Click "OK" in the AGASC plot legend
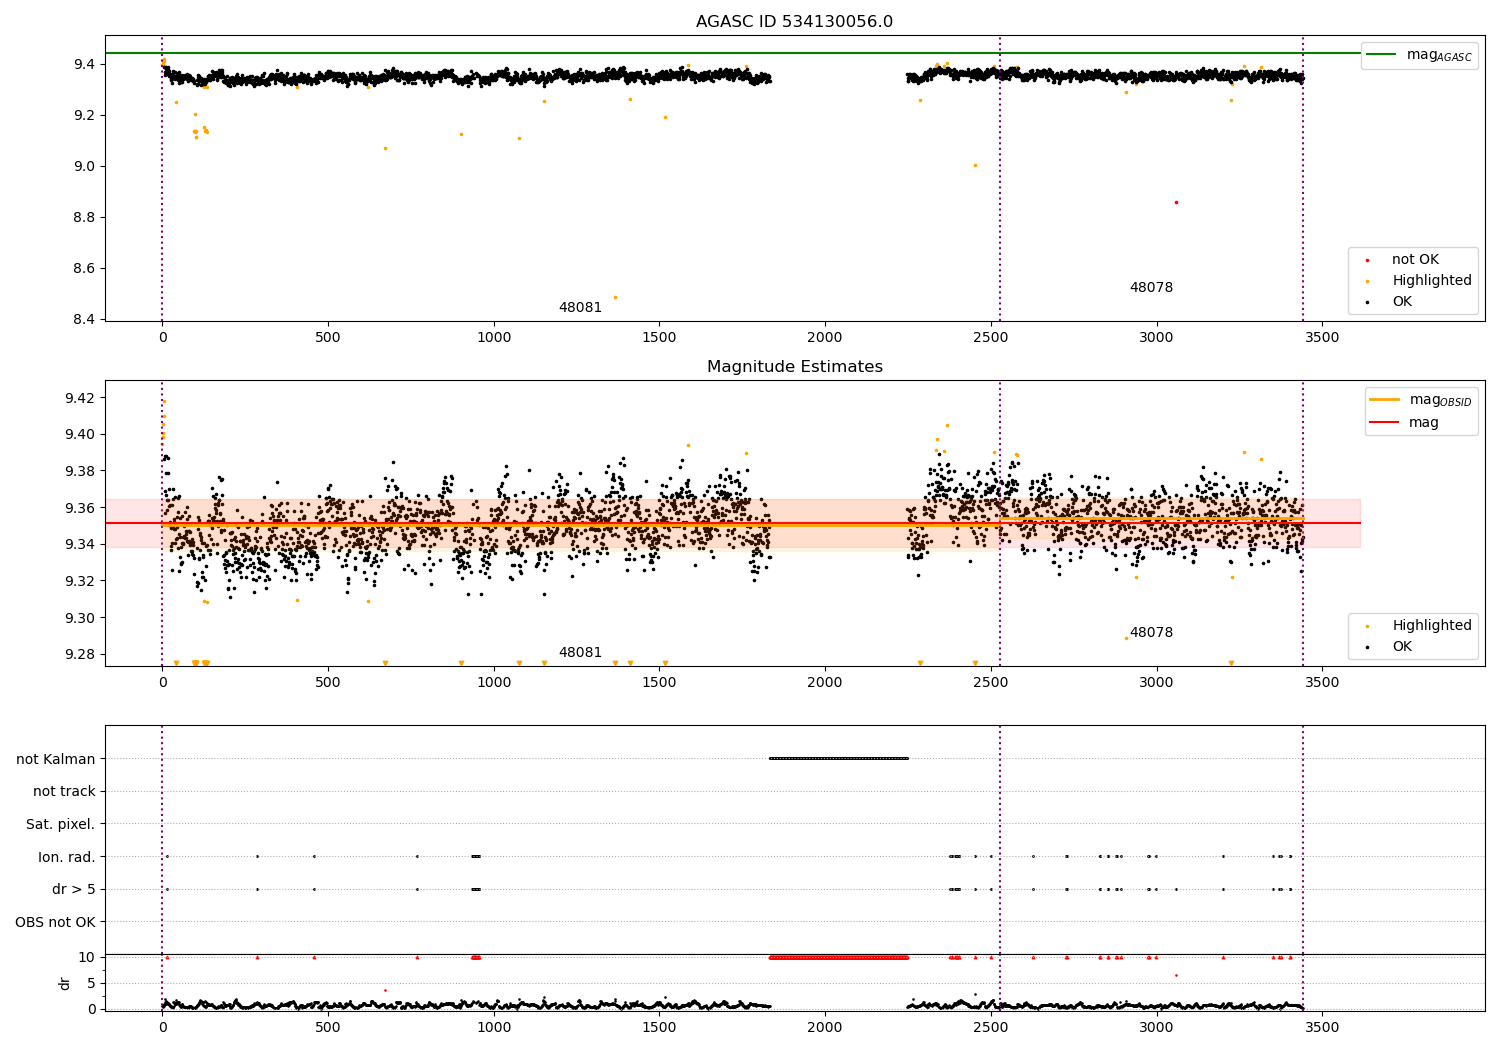1500x1050 pixels. pos(1402,302)
